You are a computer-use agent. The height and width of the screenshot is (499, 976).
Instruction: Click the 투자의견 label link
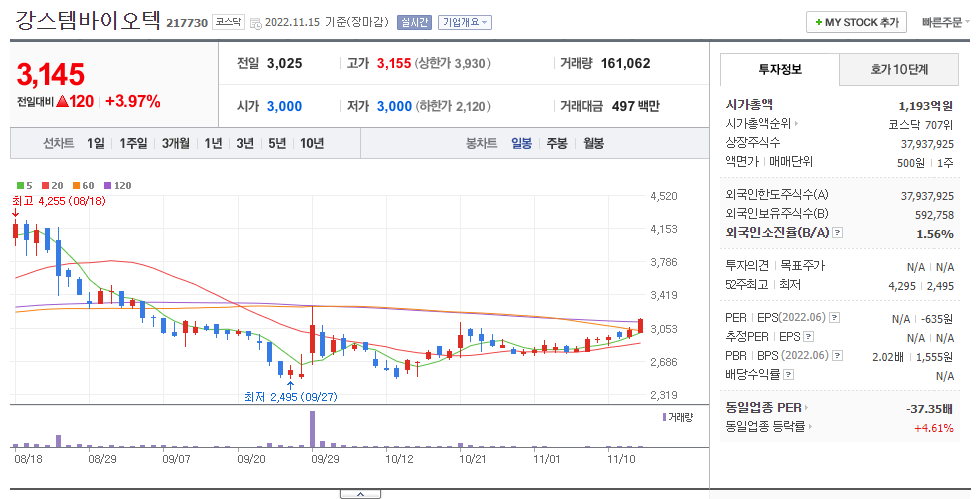[746, 266]
